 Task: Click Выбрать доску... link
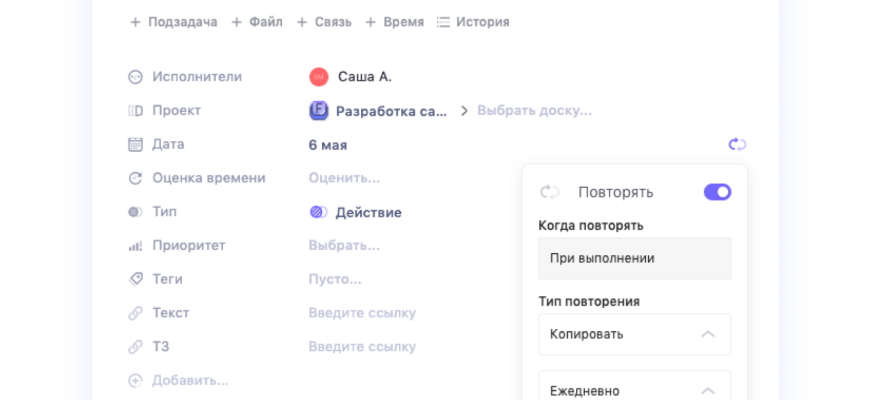(534, 111)
